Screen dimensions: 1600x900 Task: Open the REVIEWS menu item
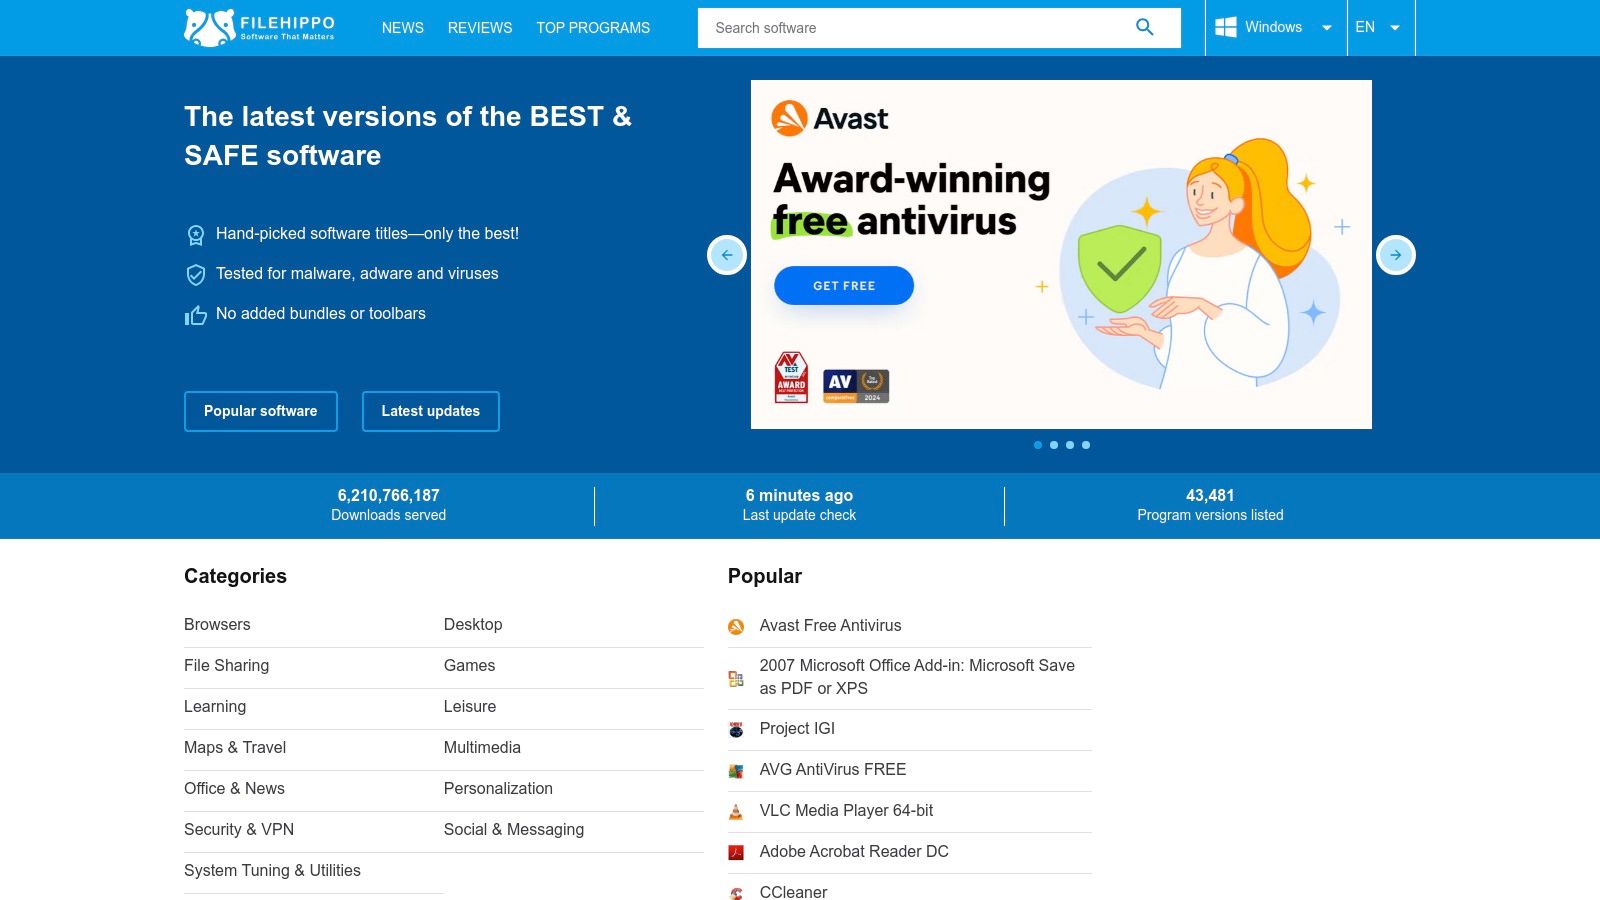point(480,28)
